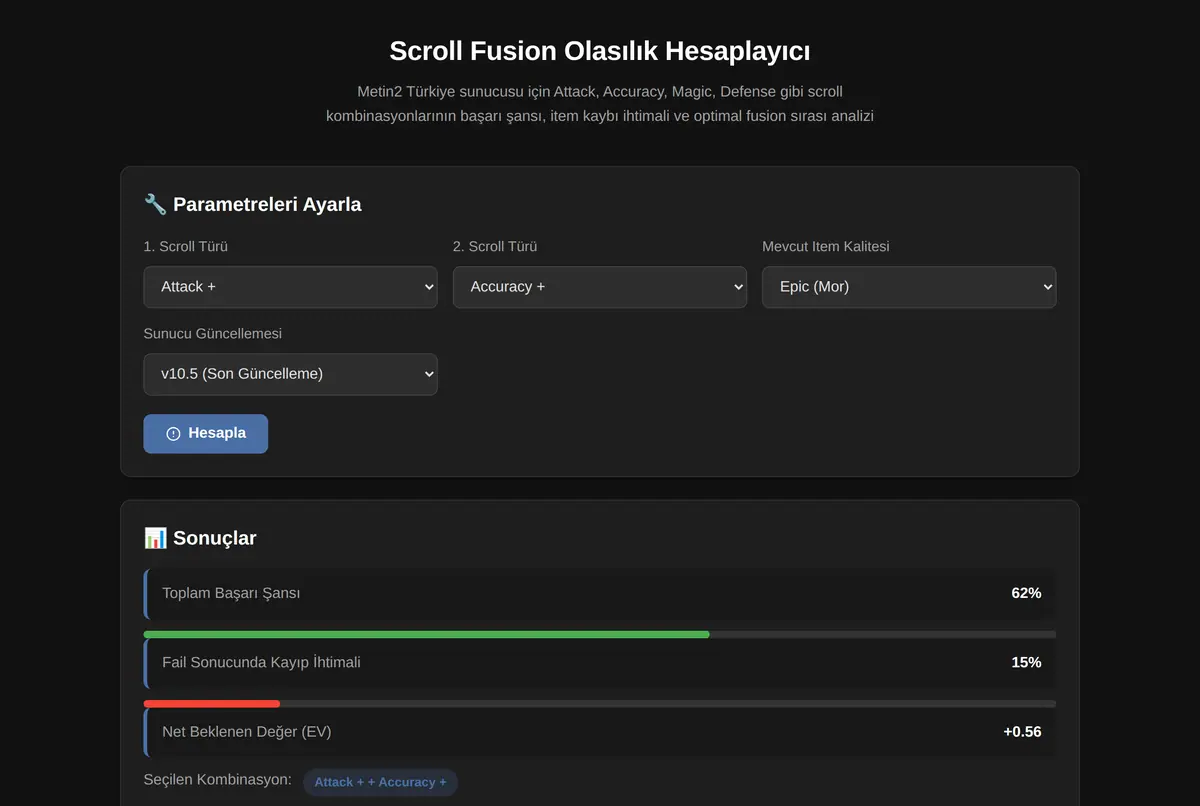Click the Sunucu Güncellemesi label
The width and height of the screenshot is (1200, 806).
click(x=212, y=334)
